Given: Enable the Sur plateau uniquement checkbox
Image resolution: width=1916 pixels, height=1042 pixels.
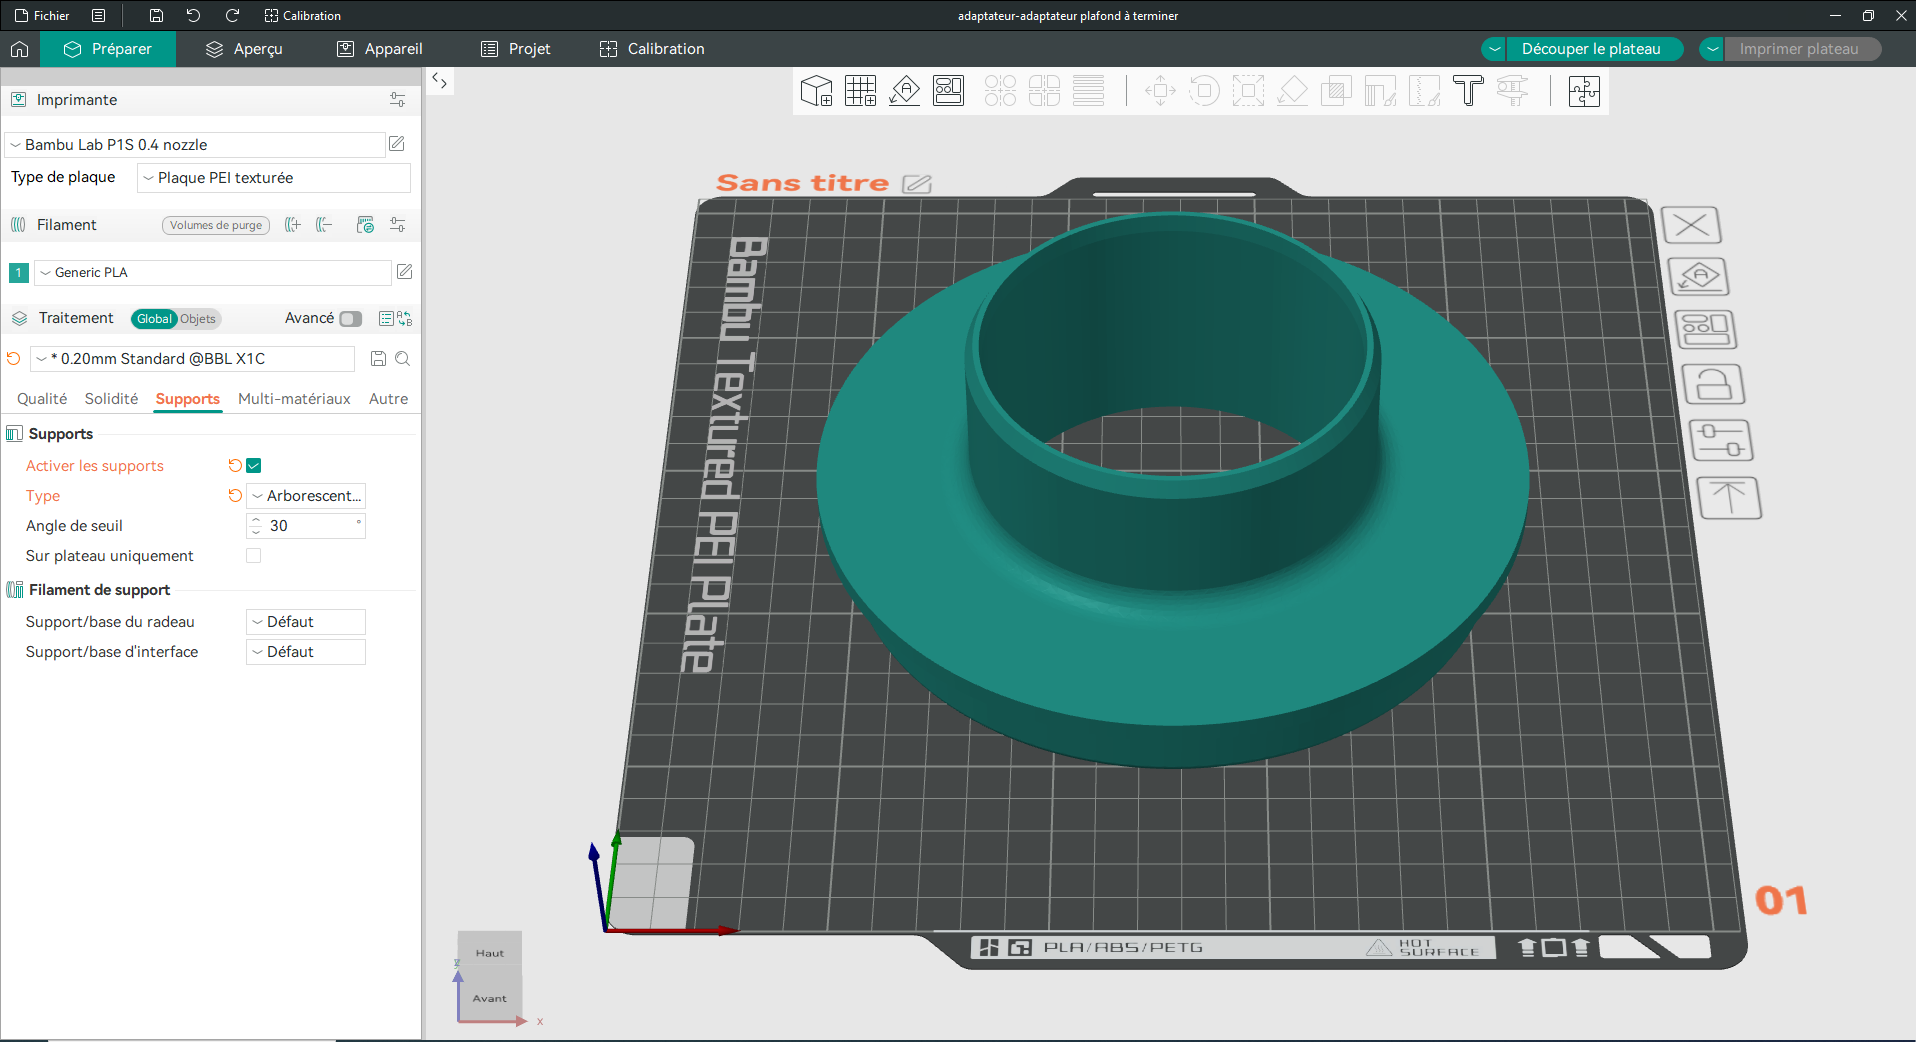Looking at the screenshot, I should click(x=254, y=556).
